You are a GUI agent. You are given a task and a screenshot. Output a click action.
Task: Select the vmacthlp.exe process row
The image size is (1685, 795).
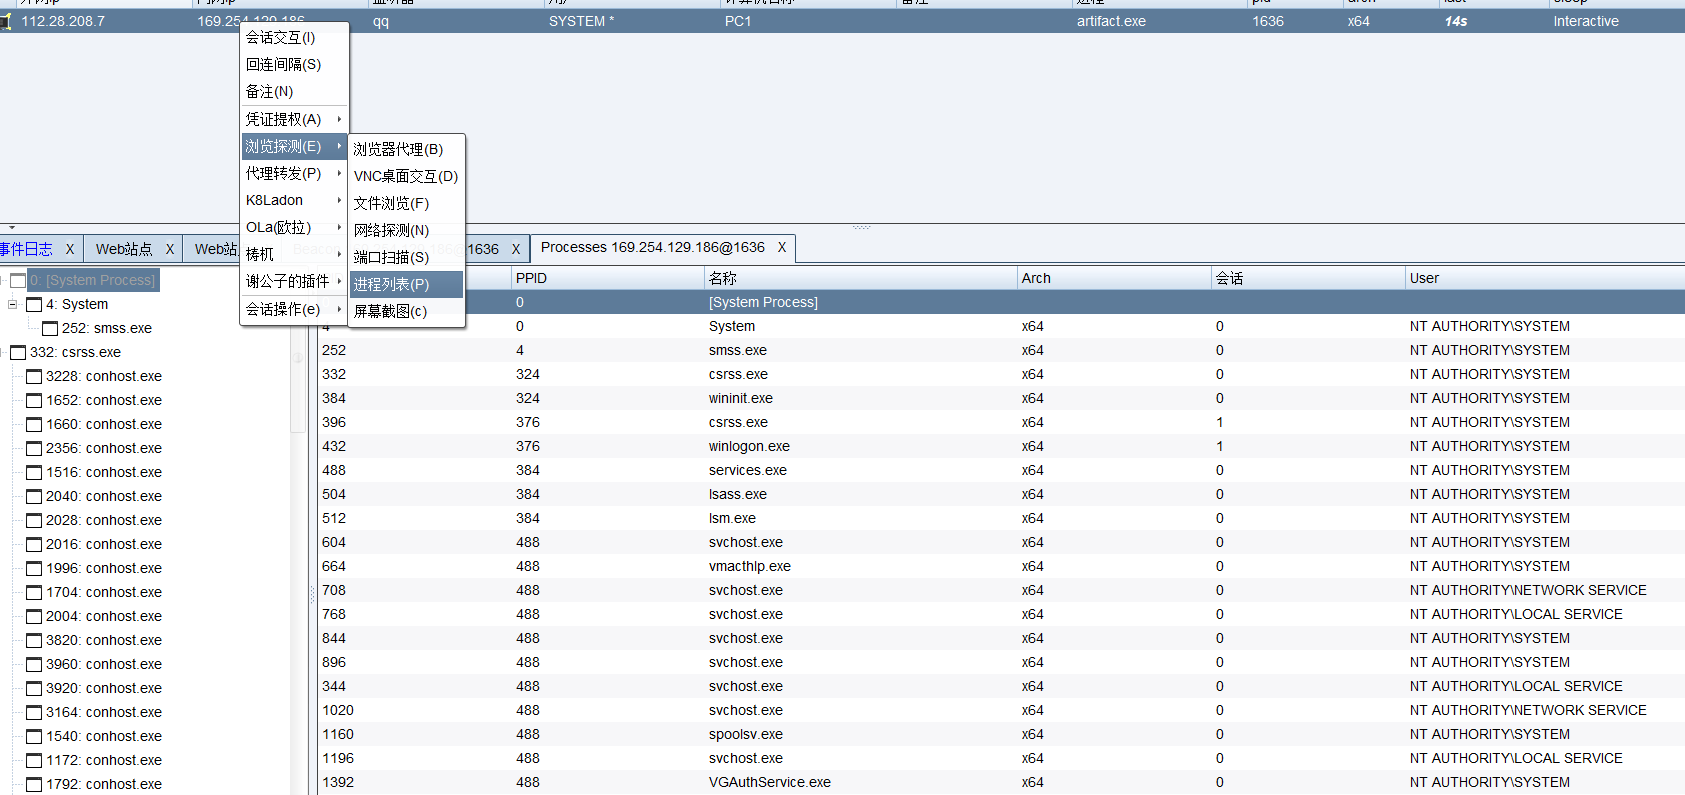pyautogui.click(x=1002, y=566)
